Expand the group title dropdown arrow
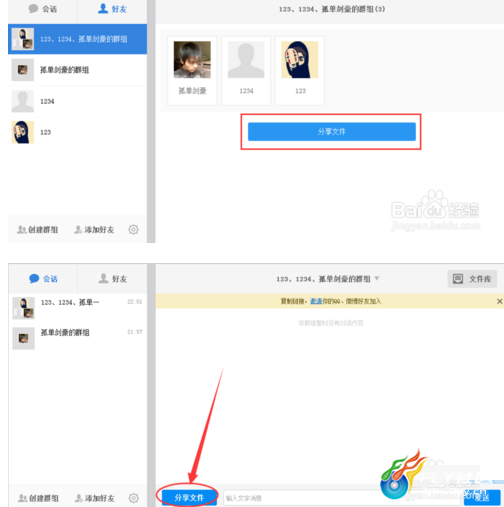 [377, 278]
